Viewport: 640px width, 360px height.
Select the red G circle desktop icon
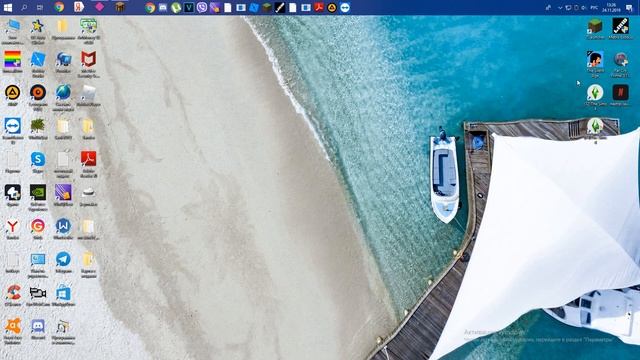pyautogui.click(x=38, y=229)
